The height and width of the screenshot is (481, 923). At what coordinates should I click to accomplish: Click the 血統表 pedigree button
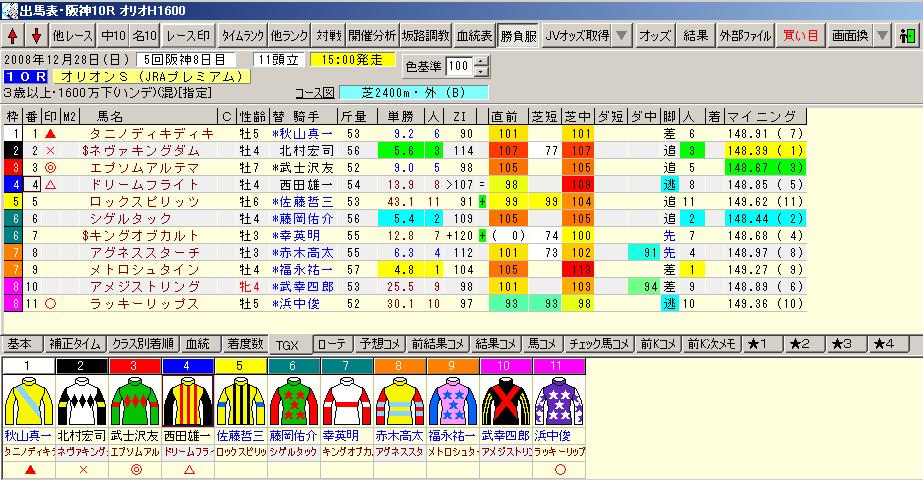point(474,36)
